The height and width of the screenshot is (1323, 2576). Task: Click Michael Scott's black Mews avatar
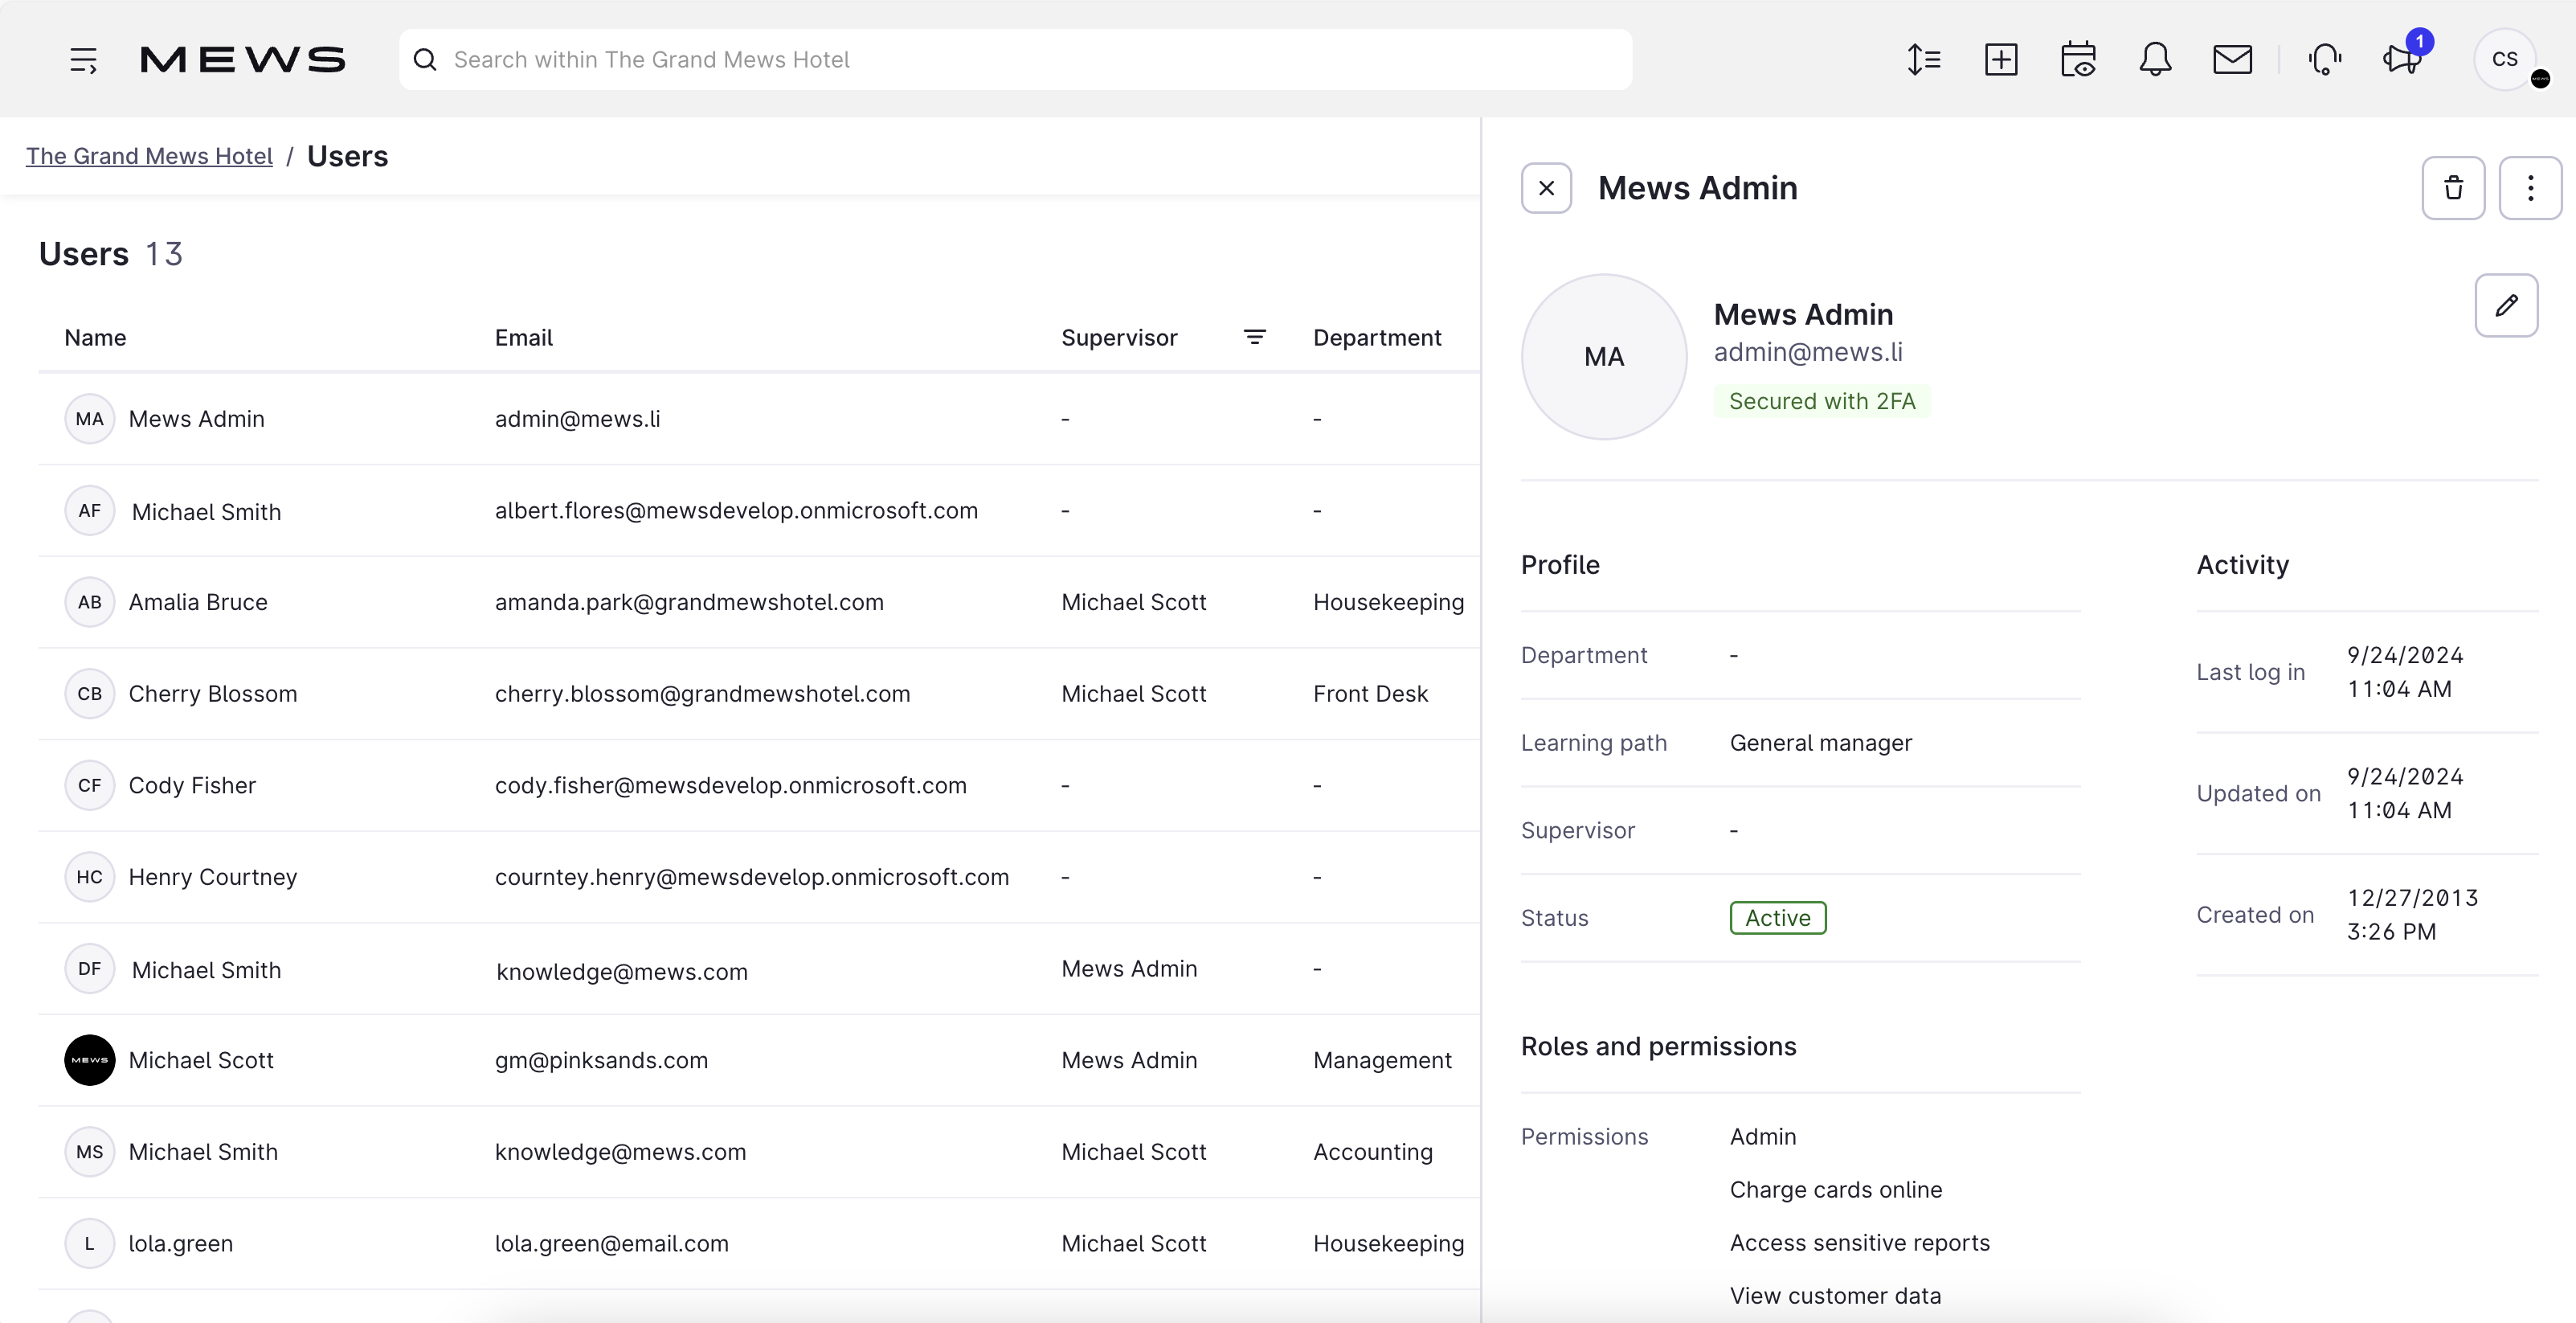(90, 1060)
